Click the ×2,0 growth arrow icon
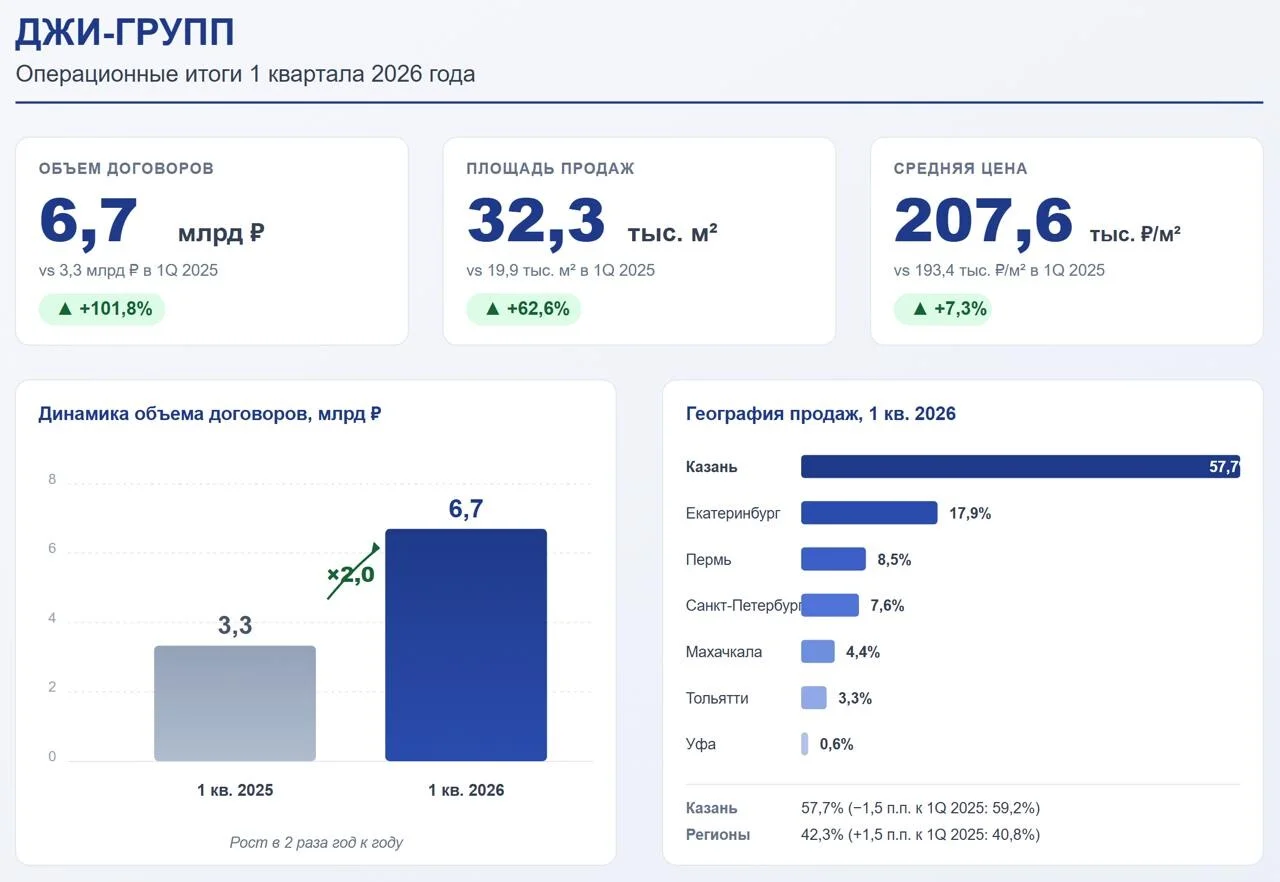The width and height of the screenshot is (1280, 882). point(352,572)
